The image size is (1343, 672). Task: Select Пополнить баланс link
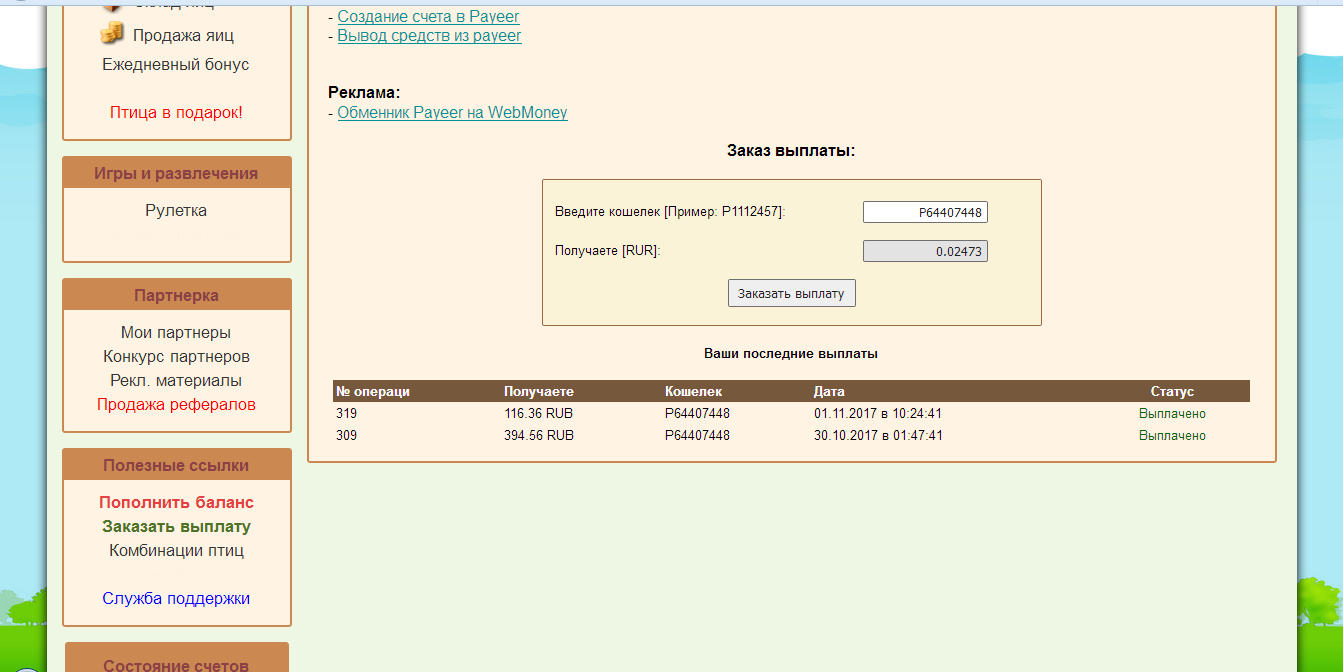(x=176, y=502)
